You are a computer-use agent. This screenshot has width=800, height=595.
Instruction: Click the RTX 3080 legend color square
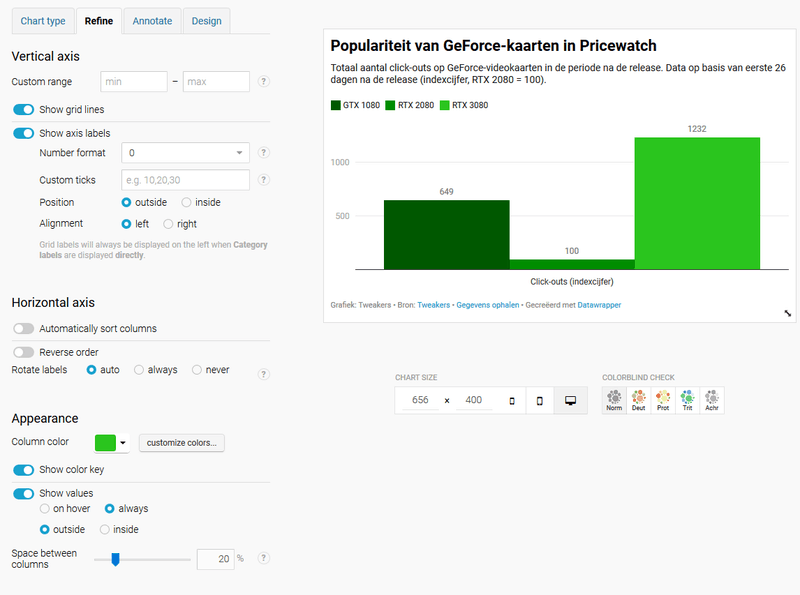tap(444, 105)
